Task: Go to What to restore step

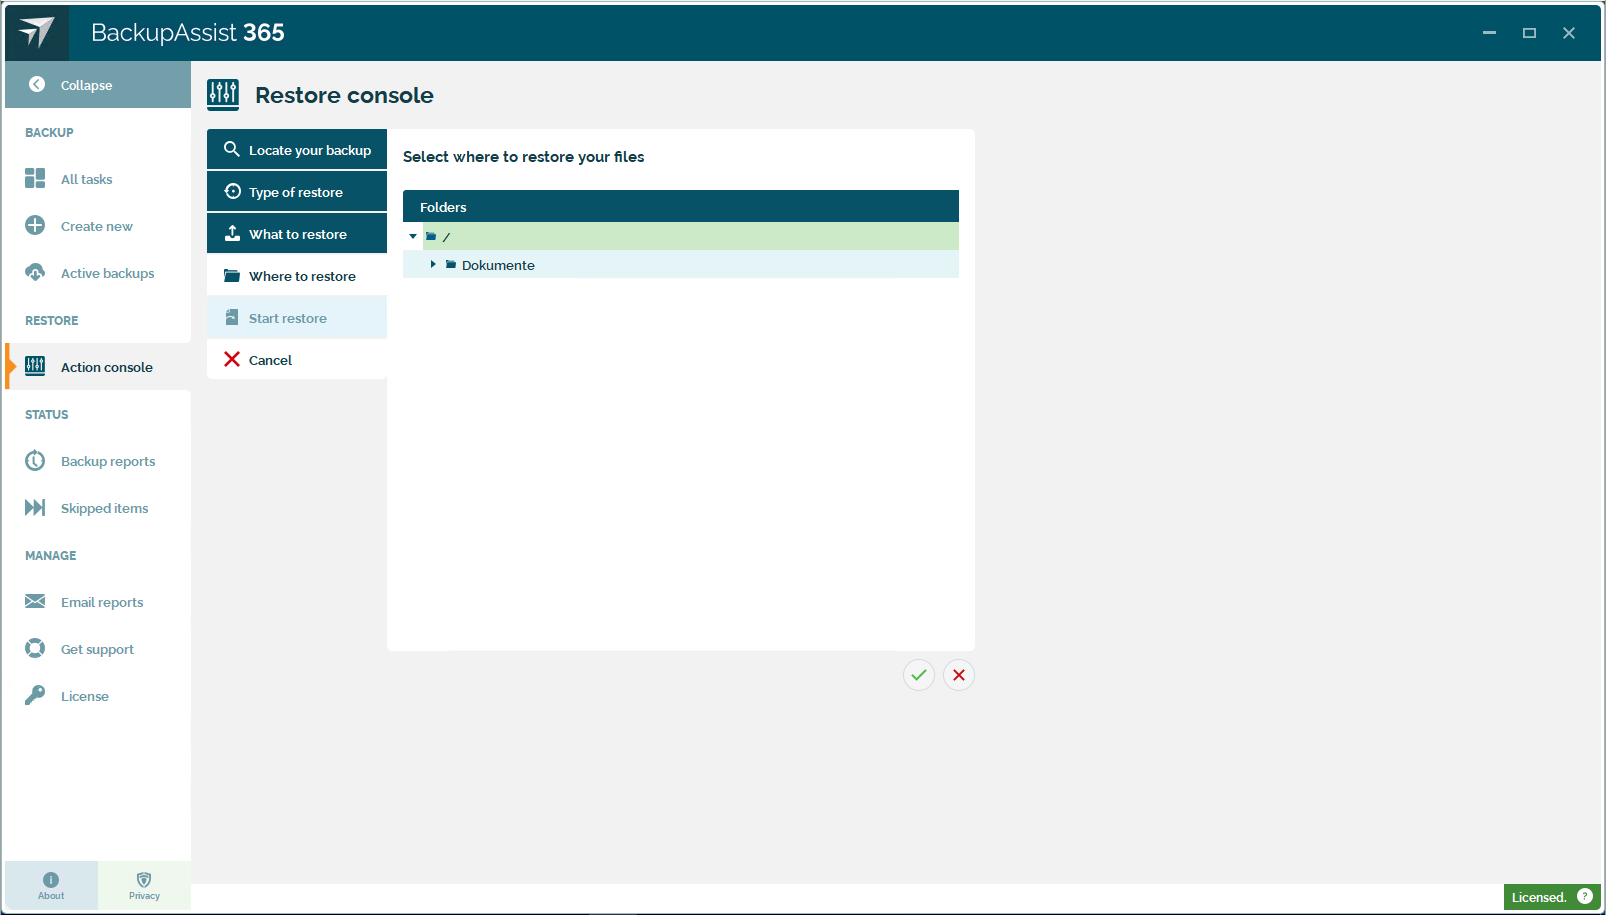Action: tap(297, 234)
